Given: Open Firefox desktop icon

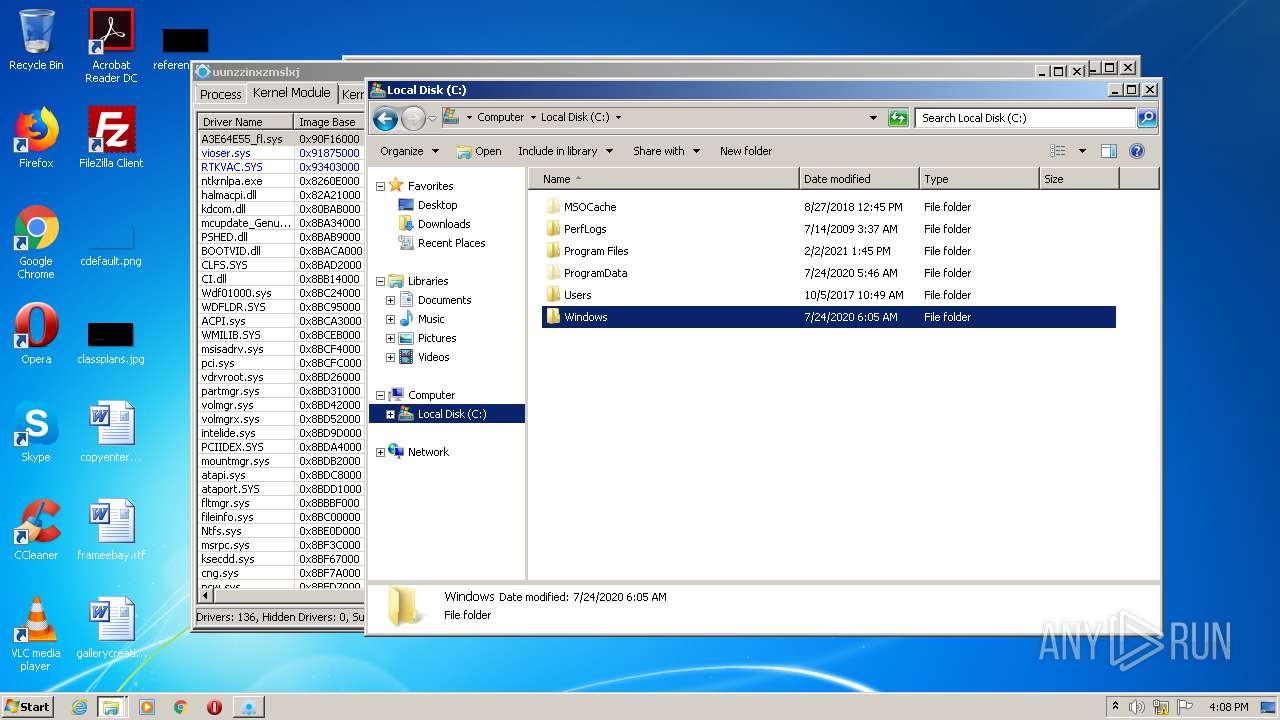Looking at the screenshot, I should [x=36, y=138].
